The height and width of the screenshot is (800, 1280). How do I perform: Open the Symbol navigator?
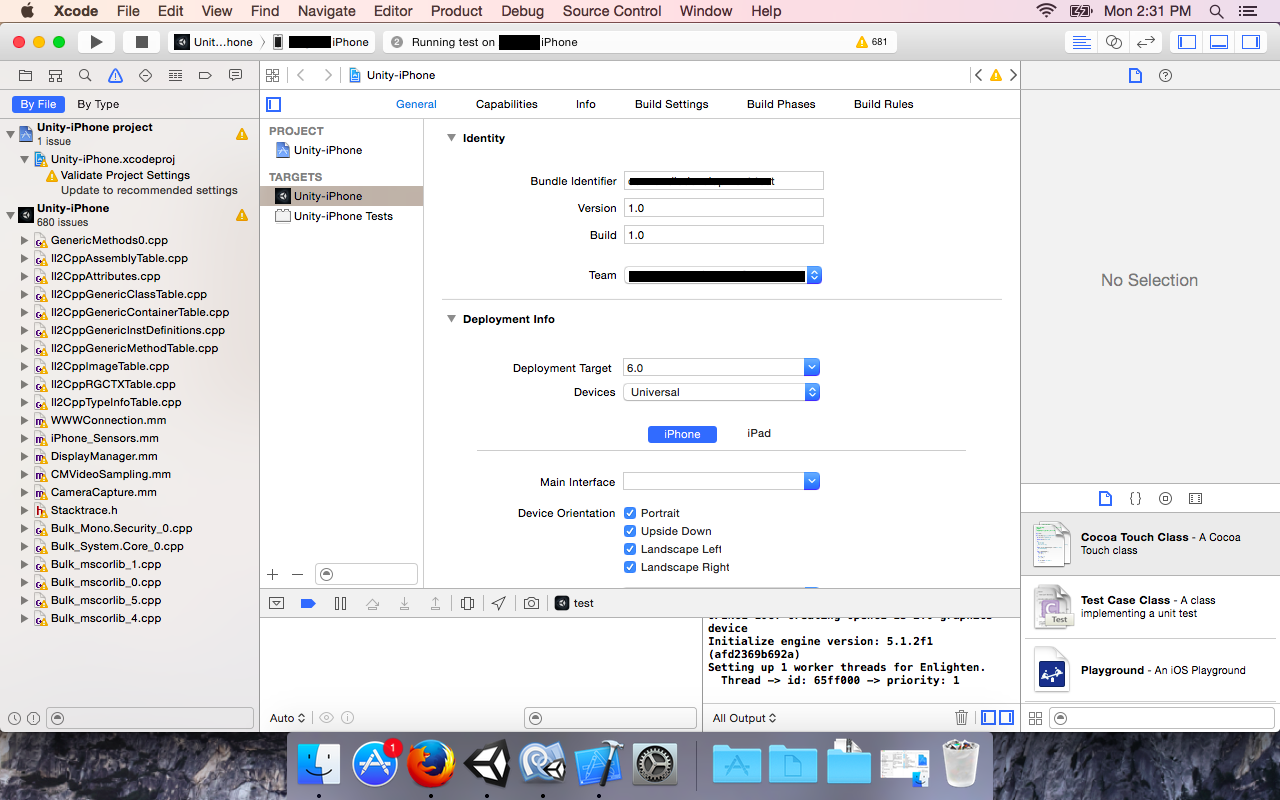55,75
